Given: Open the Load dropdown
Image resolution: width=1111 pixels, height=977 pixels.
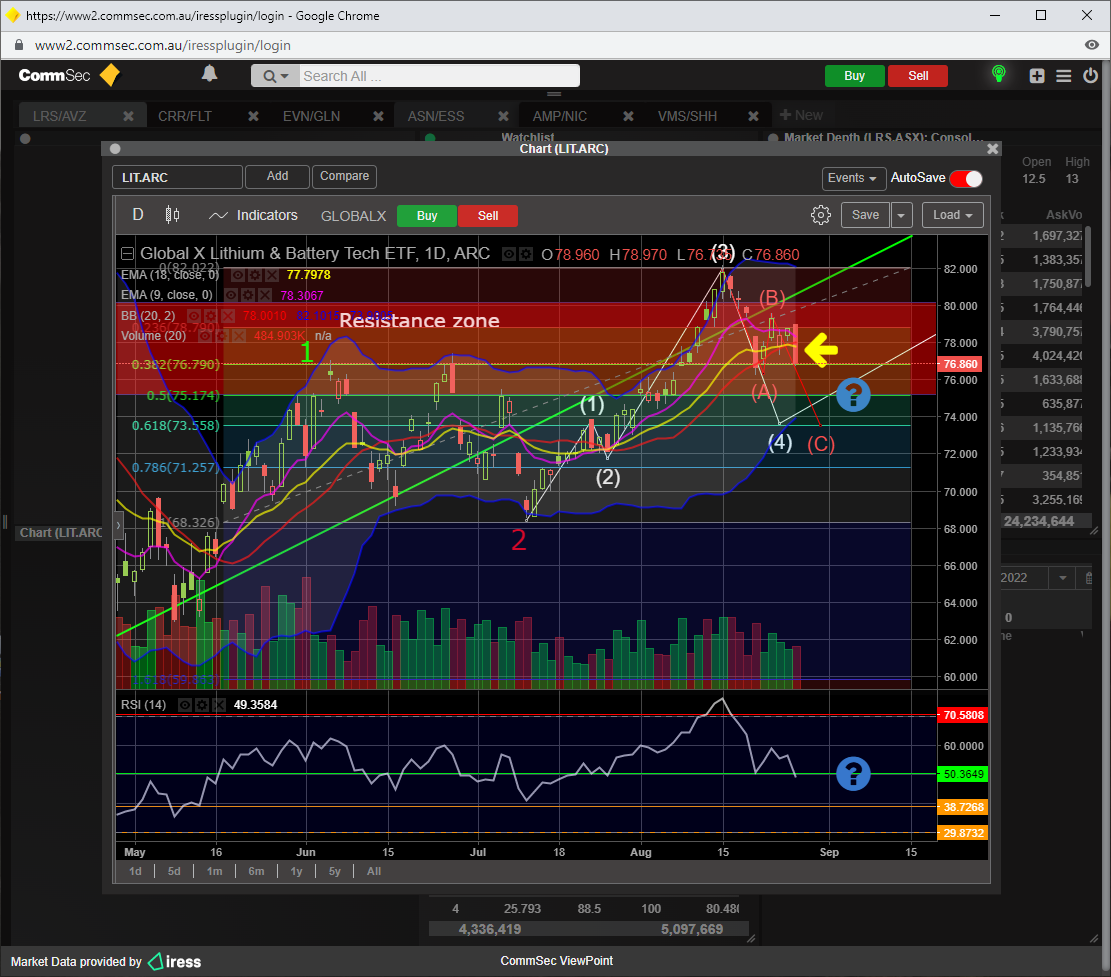Looking at the screenshot, I should tap(953, 215).
